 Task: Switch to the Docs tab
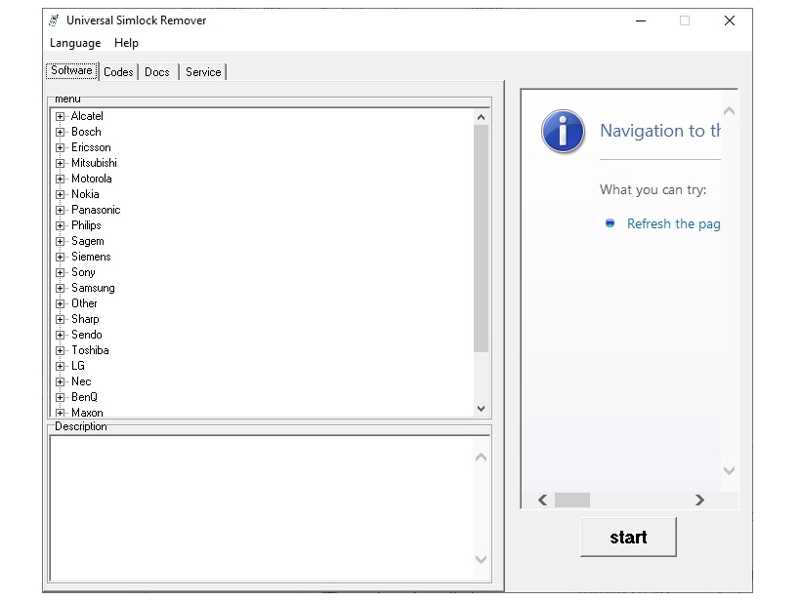tap(157, 72)
